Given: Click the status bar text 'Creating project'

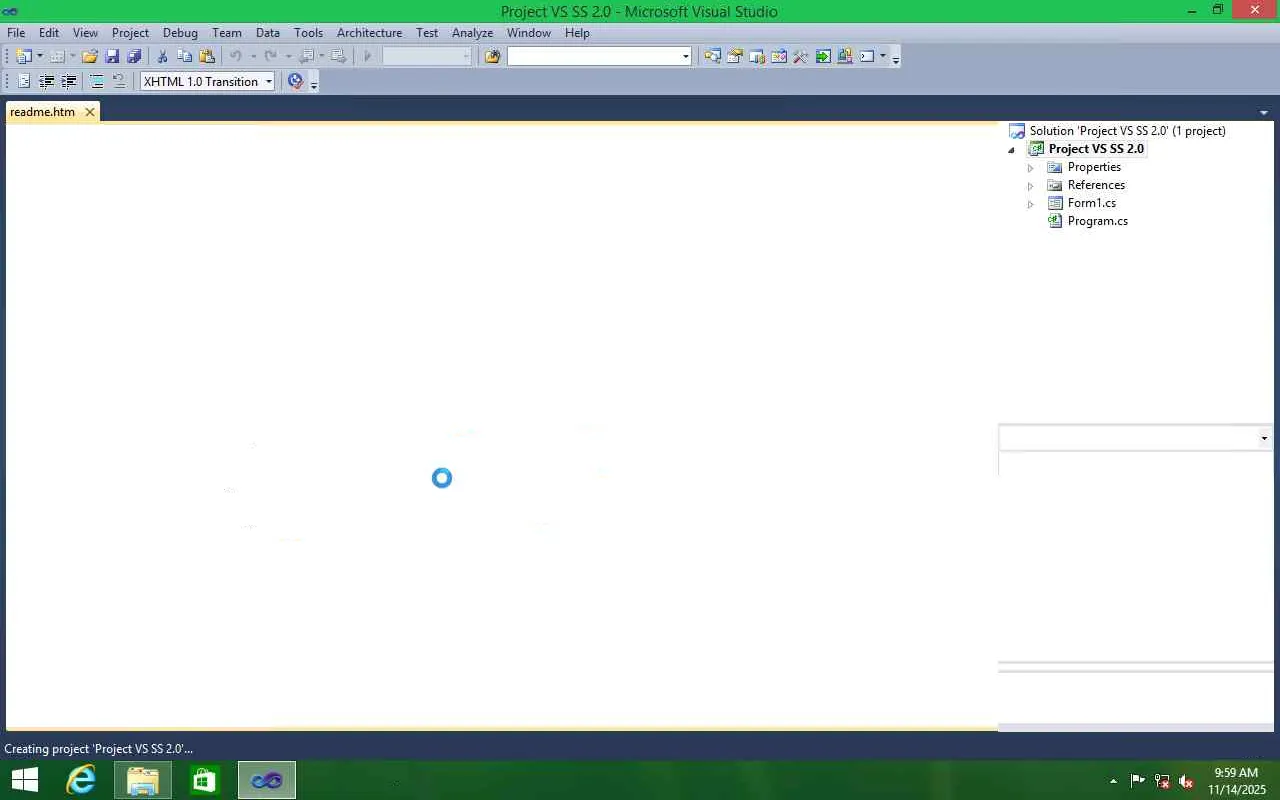Looking at the screenshot, I should pos(99,749).
